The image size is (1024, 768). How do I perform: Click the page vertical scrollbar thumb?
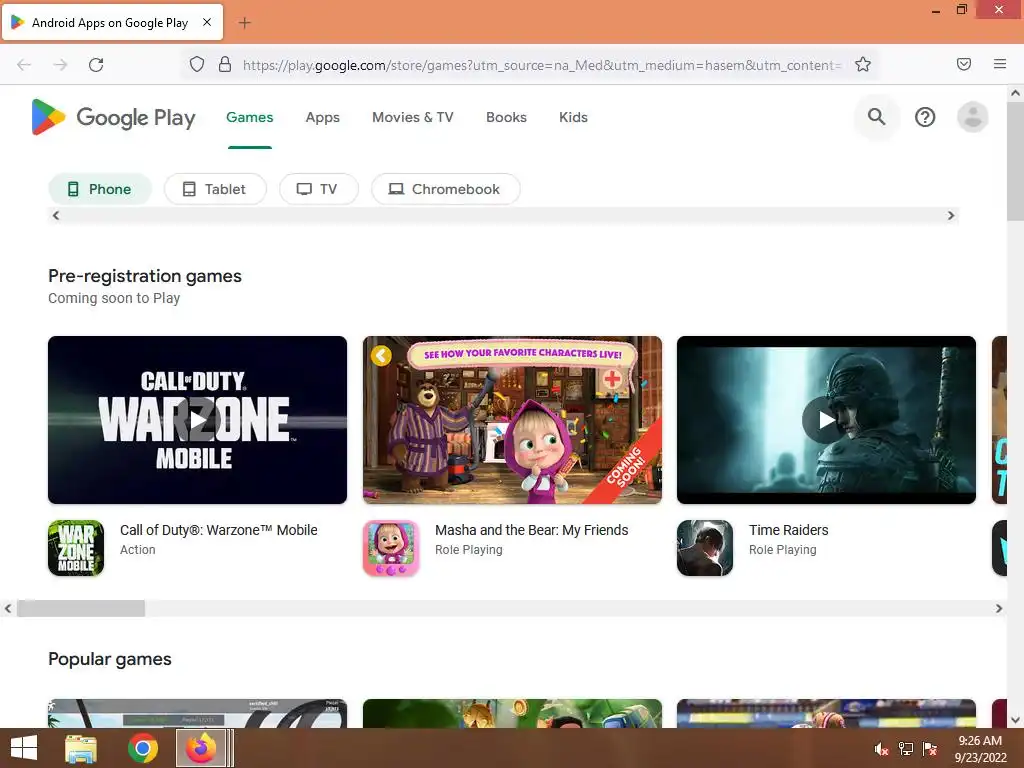pyautogui.click(x=1016, y=162)
